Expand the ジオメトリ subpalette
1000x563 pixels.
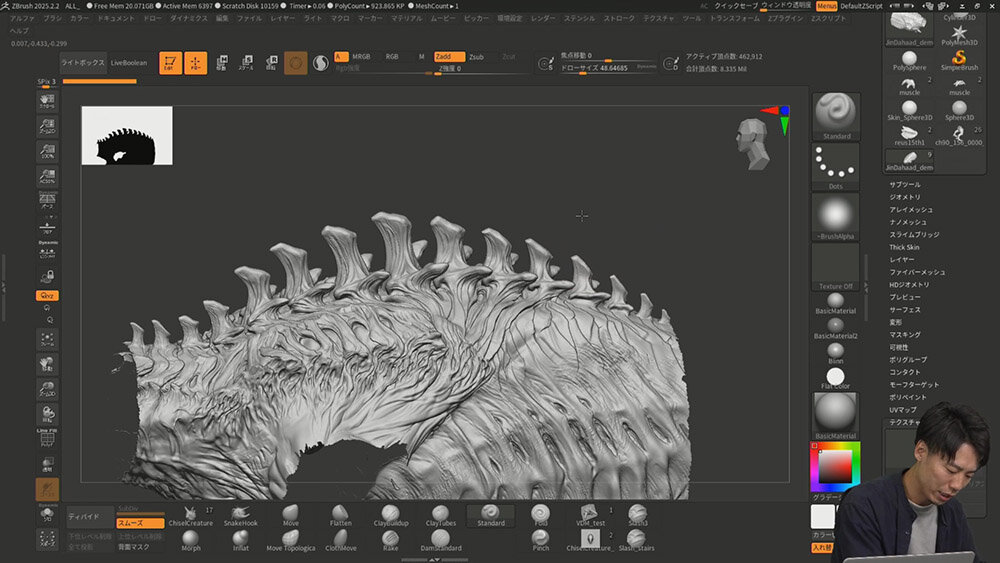[904, 197]
